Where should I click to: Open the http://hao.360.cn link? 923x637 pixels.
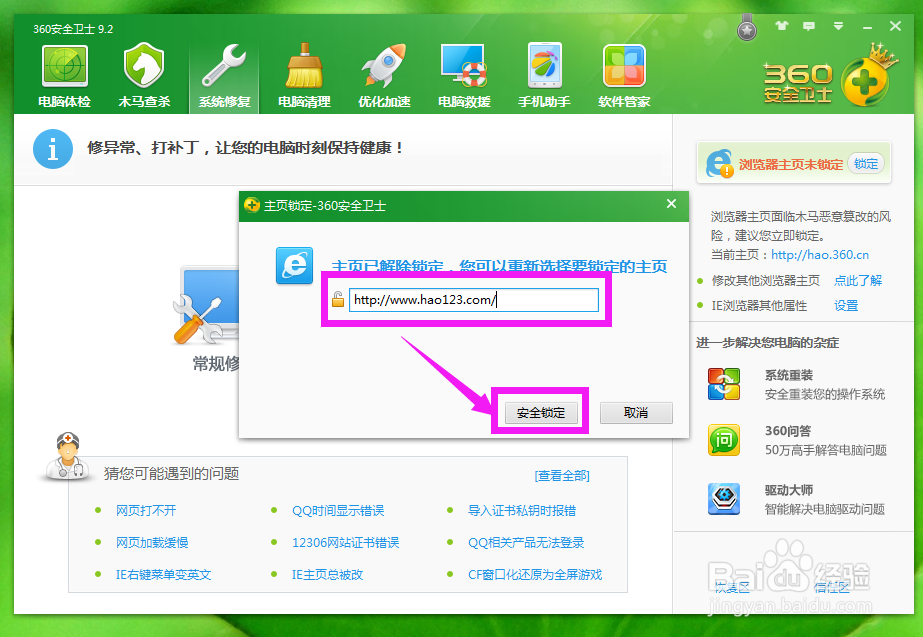click(820, 255)
